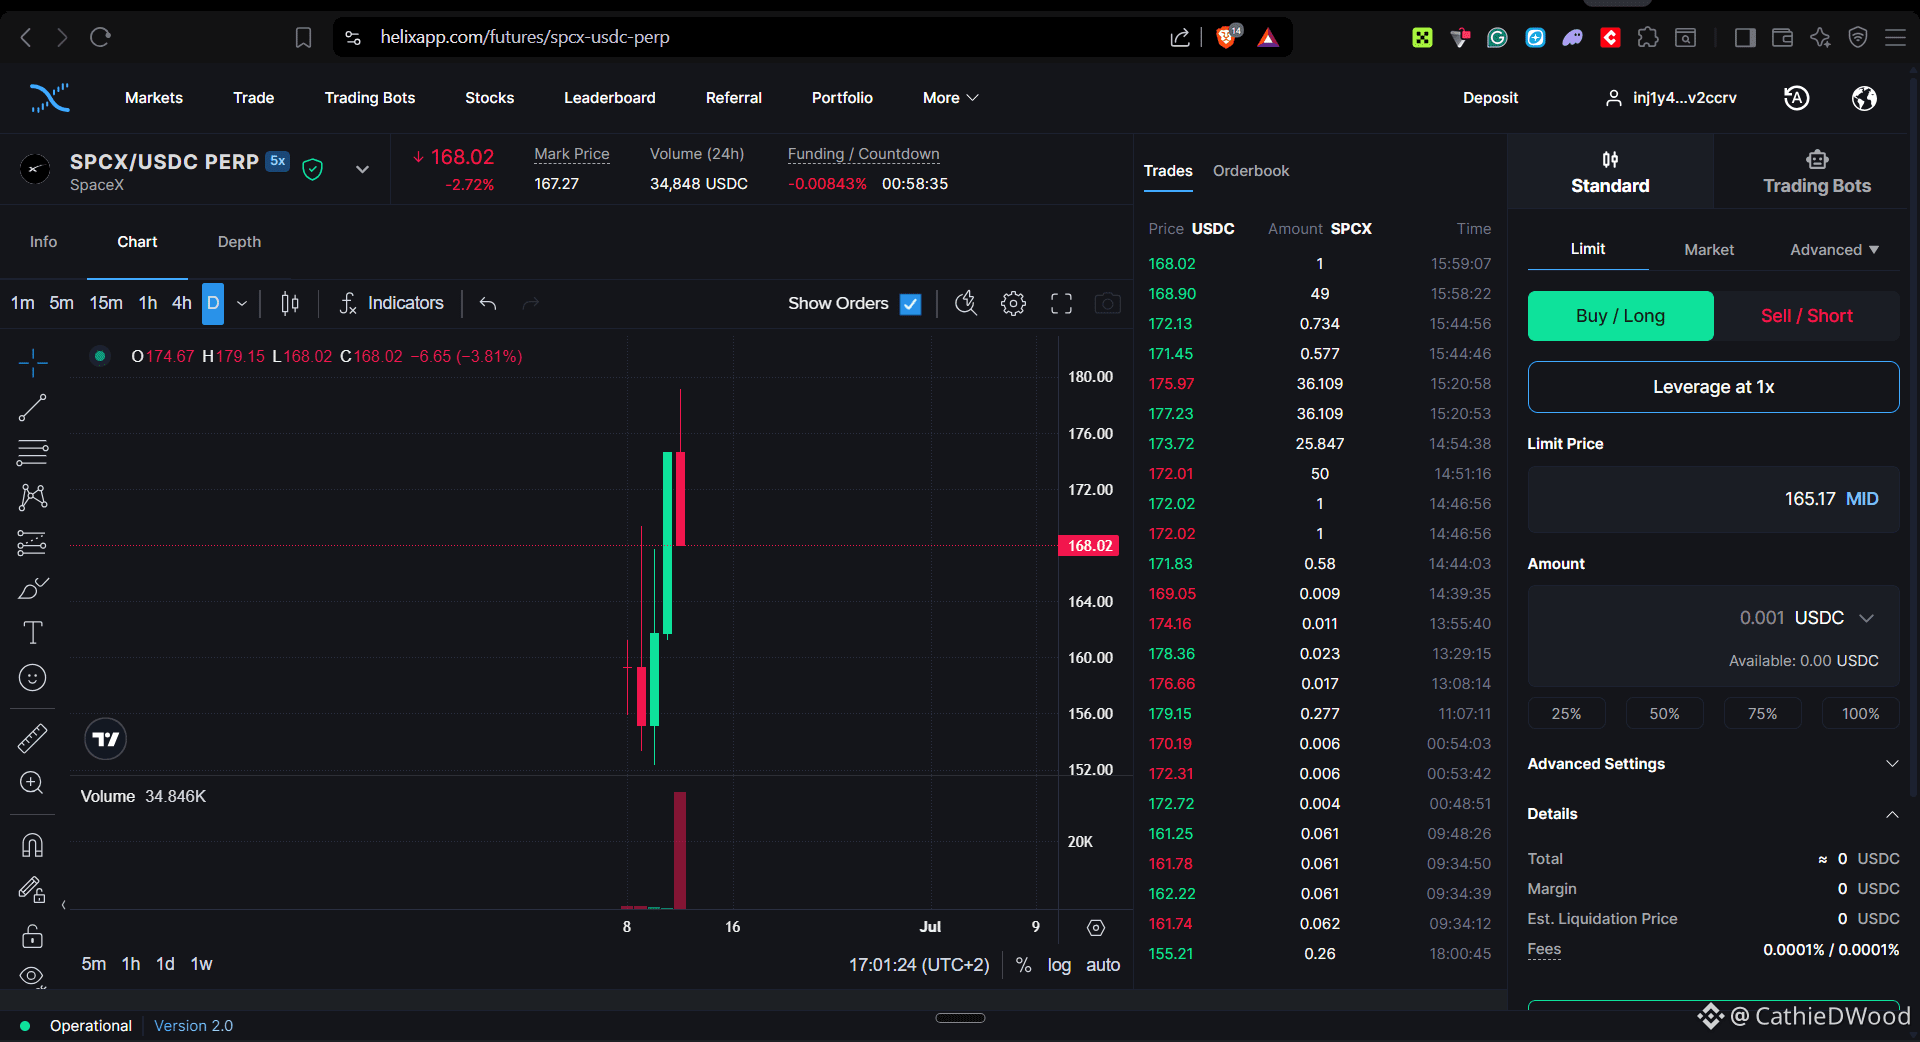This screenshot has height=1042, width=1920.
Task: Click the Amount input field
Action: [1713, 618]
